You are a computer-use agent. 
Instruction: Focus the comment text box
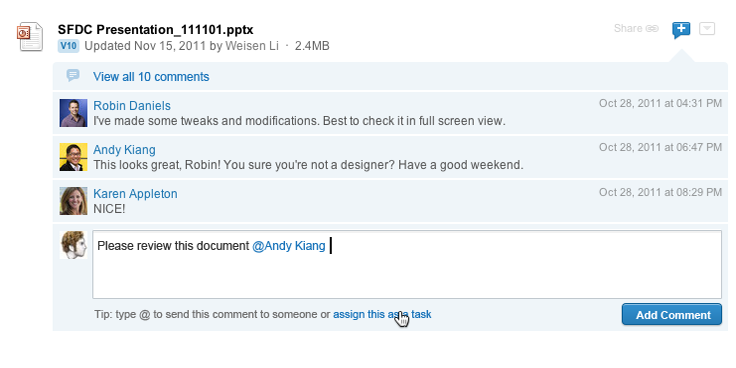(407, 264)
